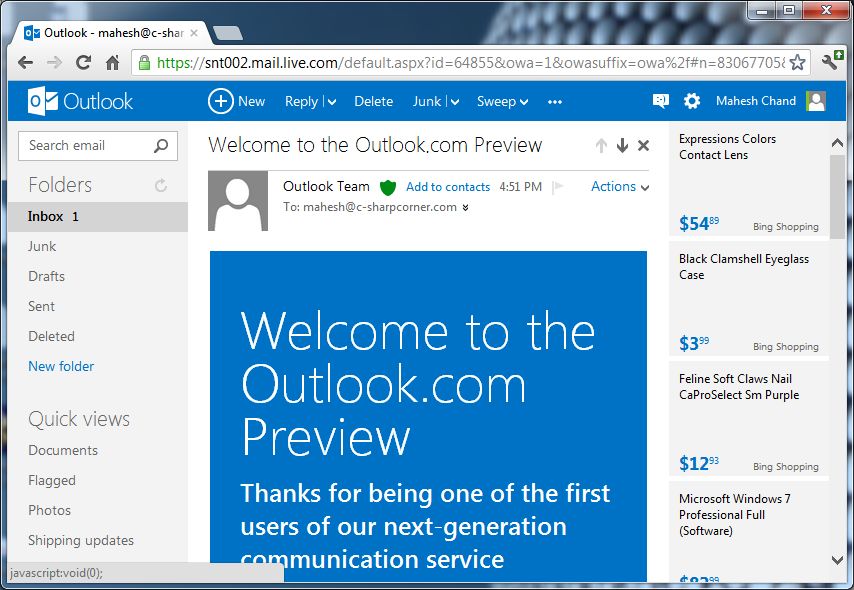Image resolution: width=854 pixels, height=590 pixels.
Task: Click the browser Home icon
Action: tap(112, 63)
